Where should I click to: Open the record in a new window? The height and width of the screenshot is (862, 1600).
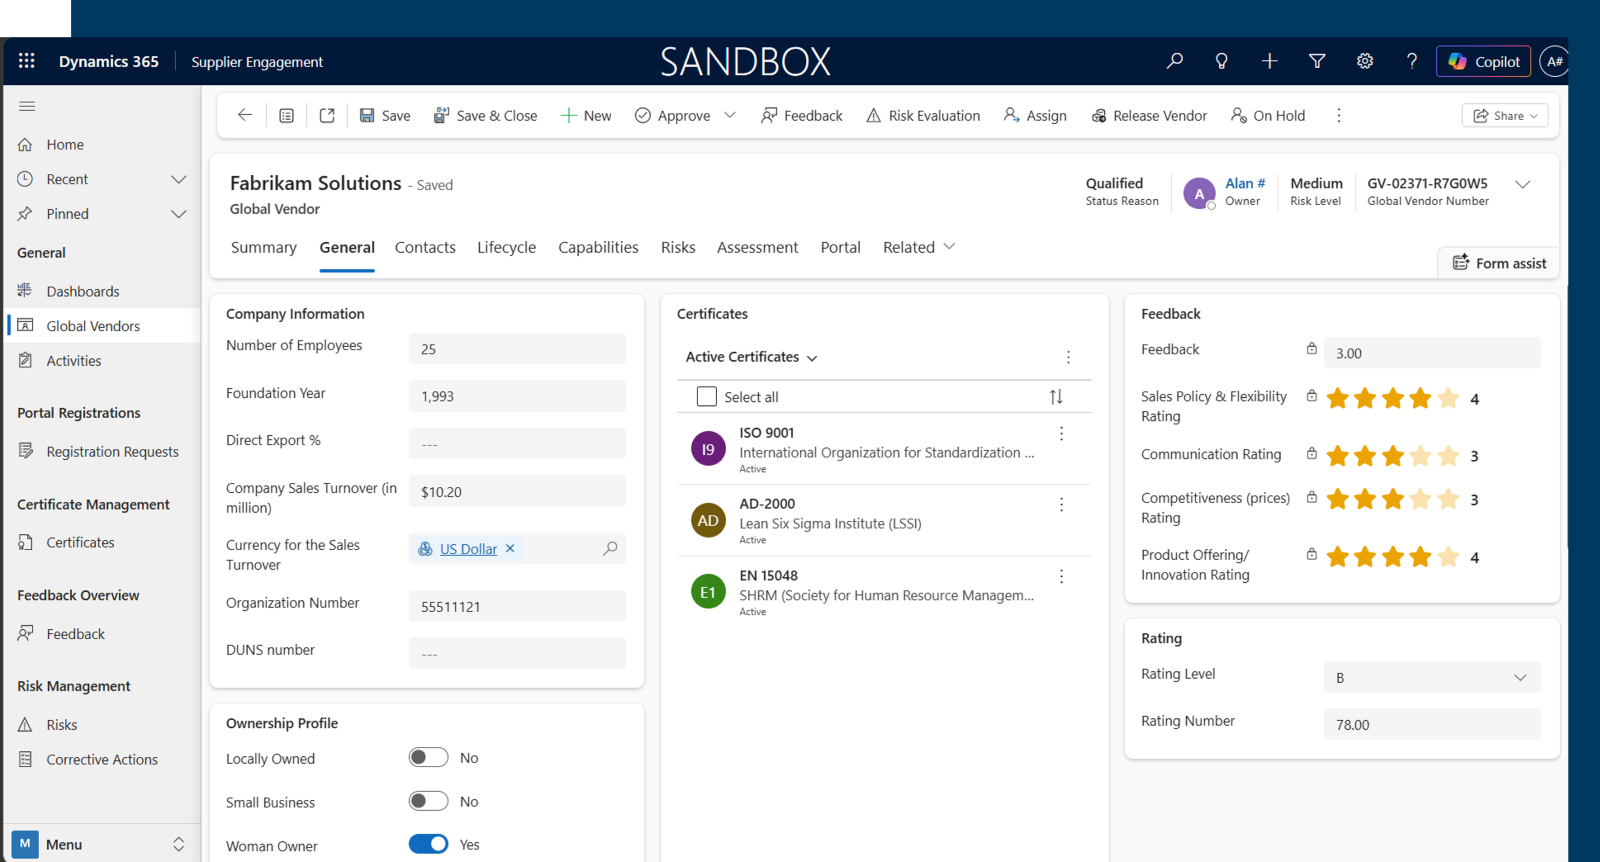click(x=327, y=116)
